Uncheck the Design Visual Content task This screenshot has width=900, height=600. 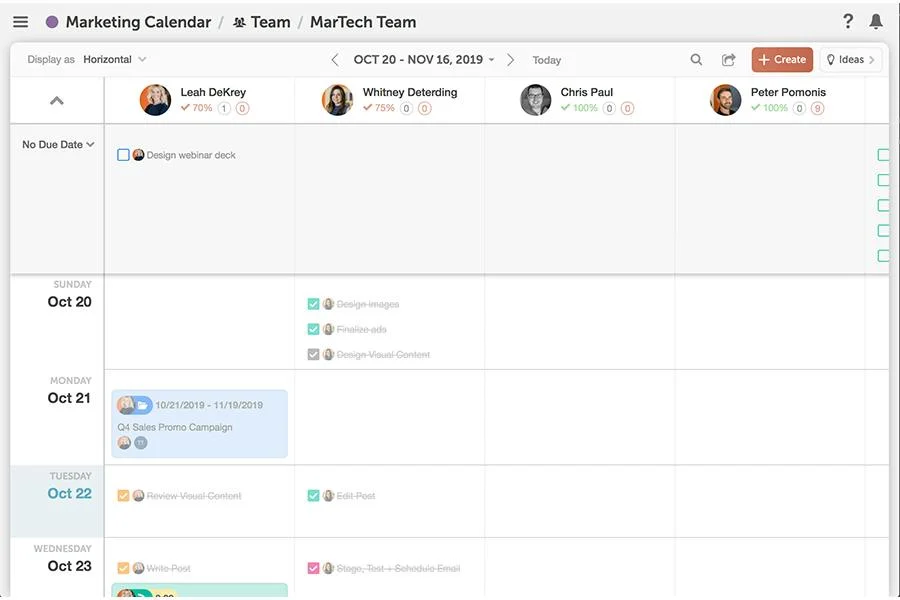(x=313, y=354)
